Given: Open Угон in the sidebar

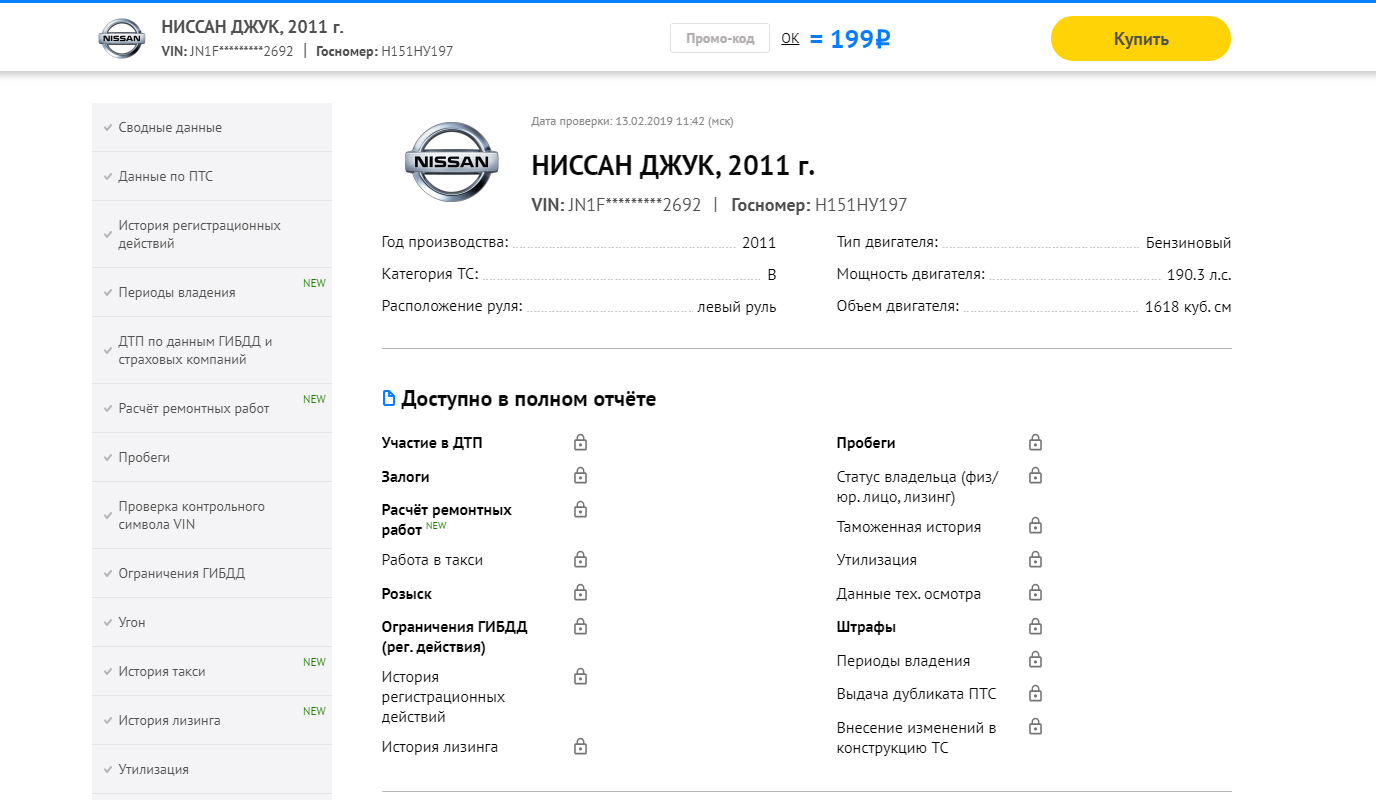Looking at the screenshot, I should [x=212, y=622].
